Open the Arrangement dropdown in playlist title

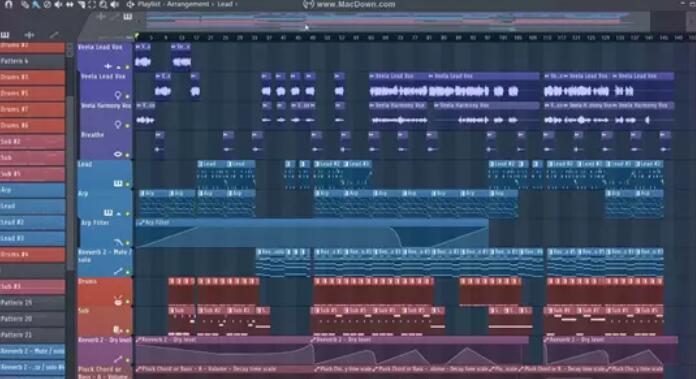(188, 4)
